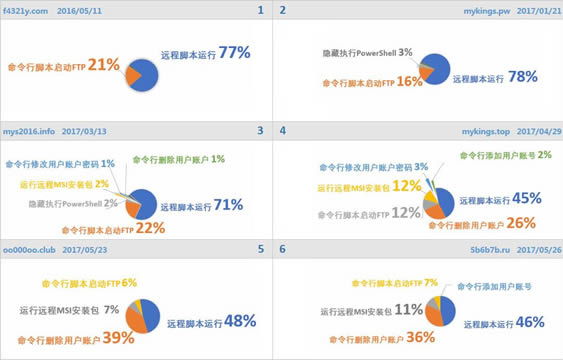Click the gray MSI 11% label in panel 6
The image size is (563, 360).
(x=372, y=310)
